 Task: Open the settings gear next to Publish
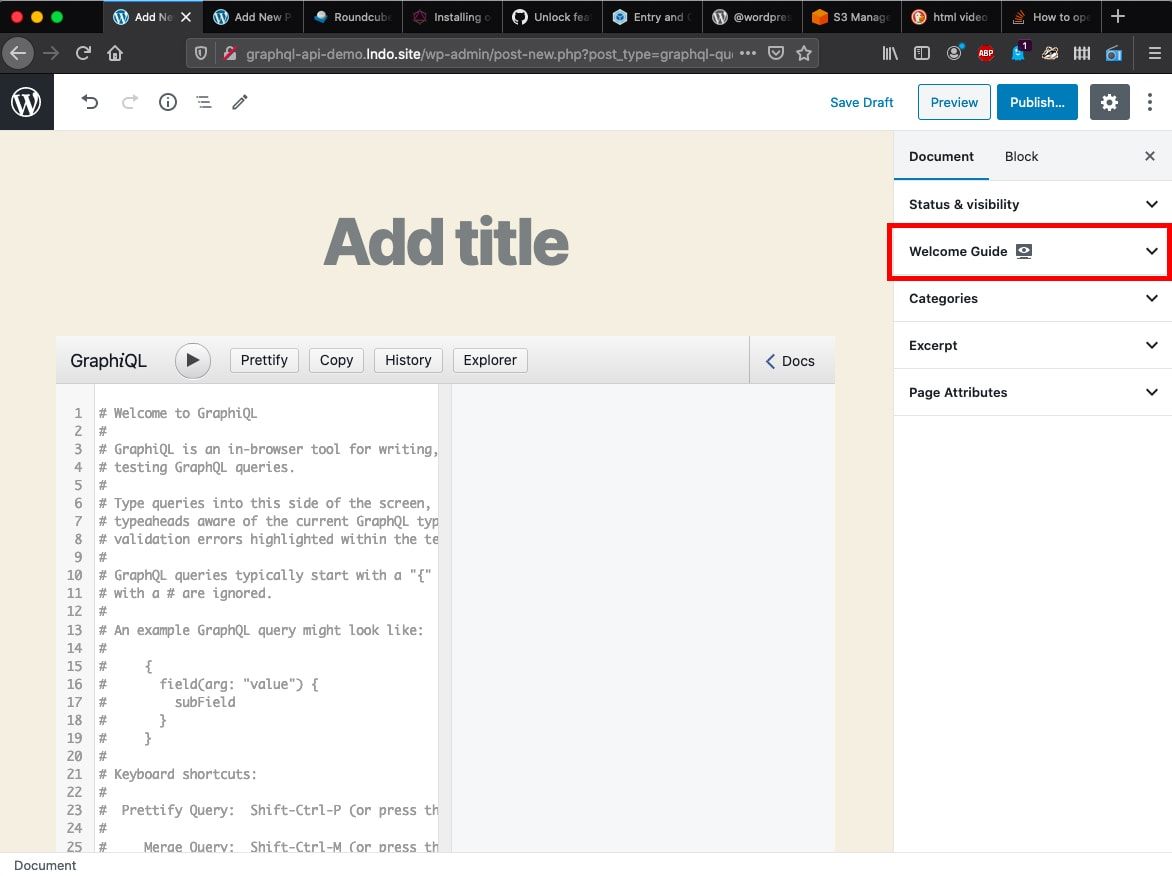pyautogui.click(x=1109, y=101)
